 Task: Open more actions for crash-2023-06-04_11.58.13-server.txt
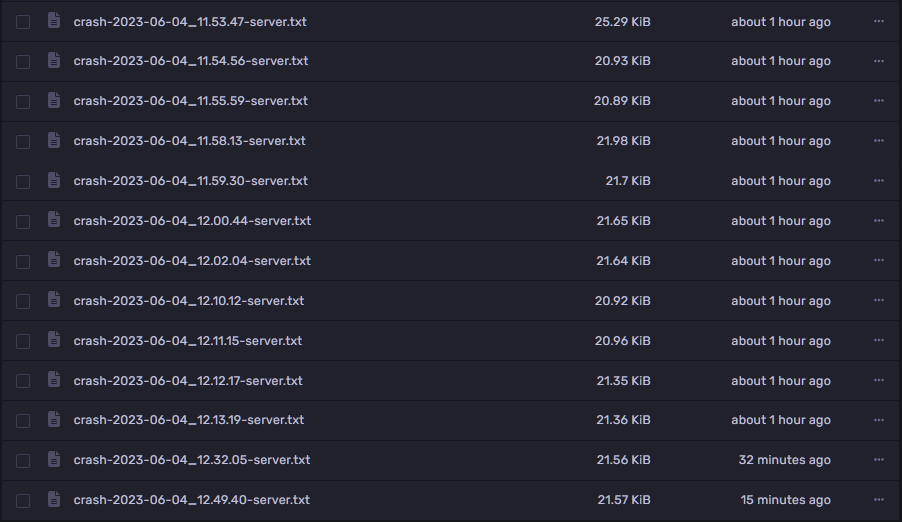point(879,141)
